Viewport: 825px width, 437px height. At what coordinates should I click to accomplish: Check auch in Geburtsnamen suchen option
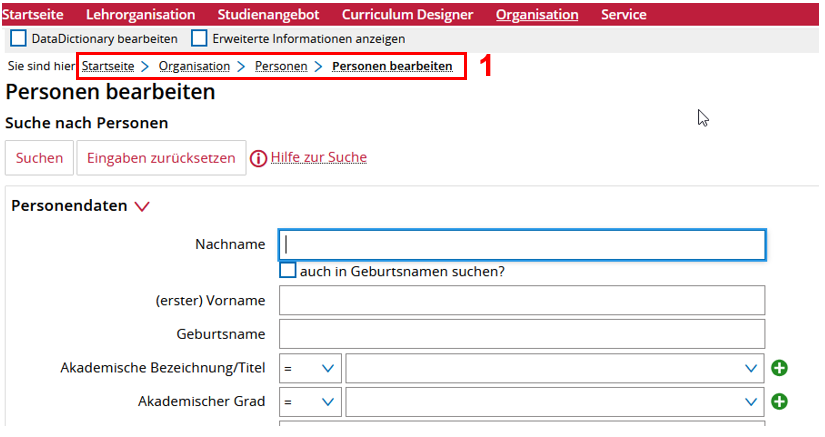tap(288, 271)
